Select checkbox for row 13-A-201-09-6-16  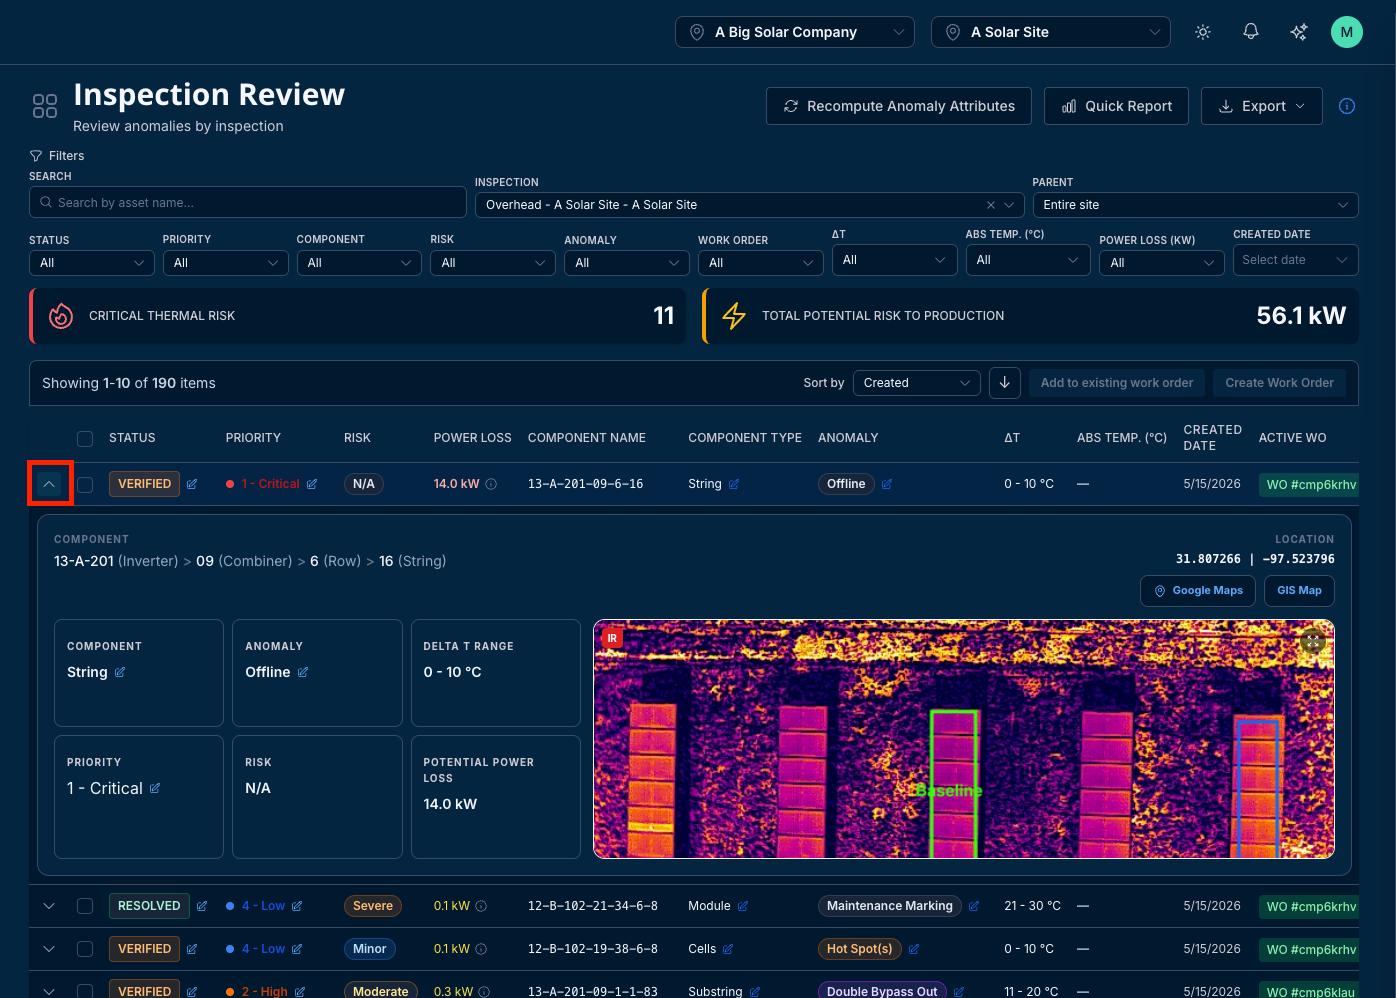85,484
